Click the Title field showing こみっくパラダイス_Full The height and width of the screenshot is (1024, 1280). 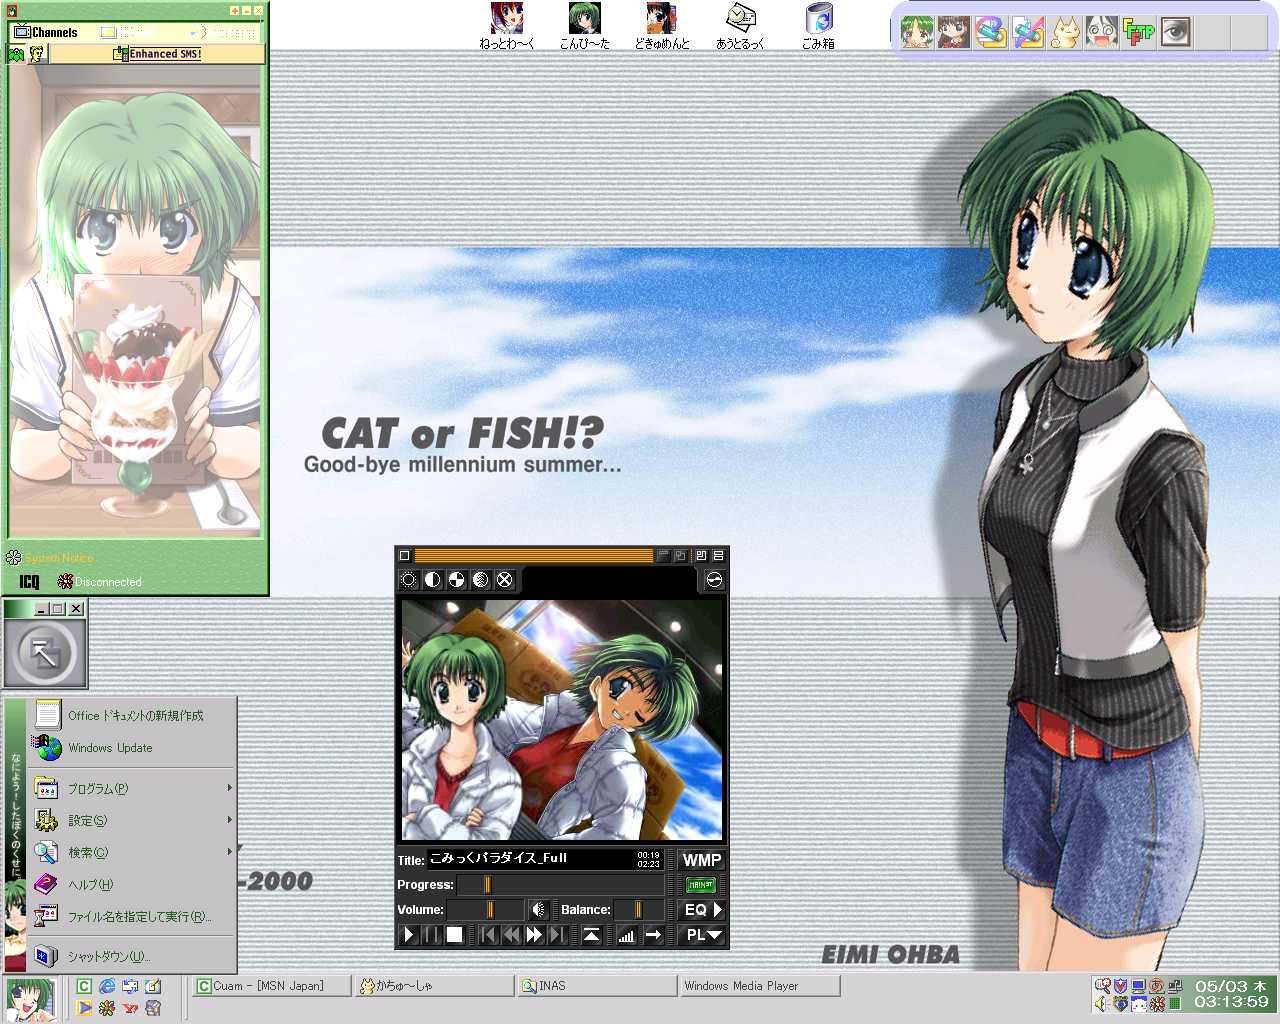click(546, 859)
